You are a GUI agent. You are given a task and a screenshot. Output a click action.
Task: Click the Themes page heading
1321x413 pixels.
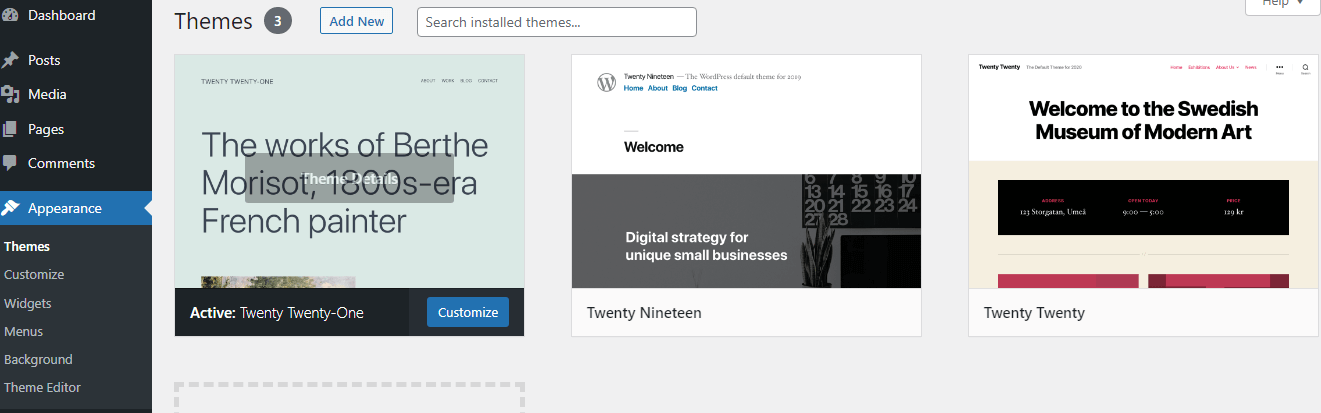coord(214,21)
